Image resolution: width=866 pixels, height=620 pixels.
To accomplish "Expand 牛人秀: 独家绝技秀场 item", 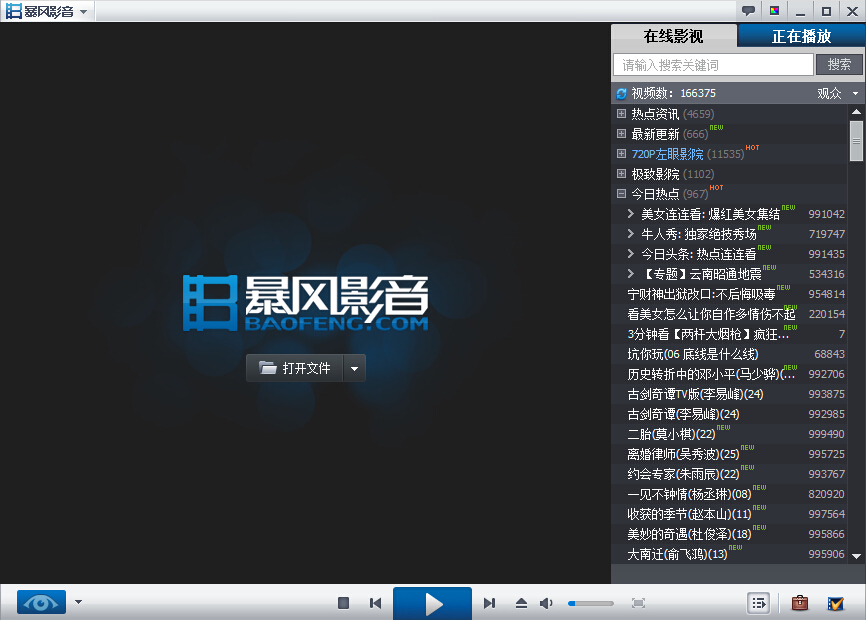I will [x=630, y=234].
